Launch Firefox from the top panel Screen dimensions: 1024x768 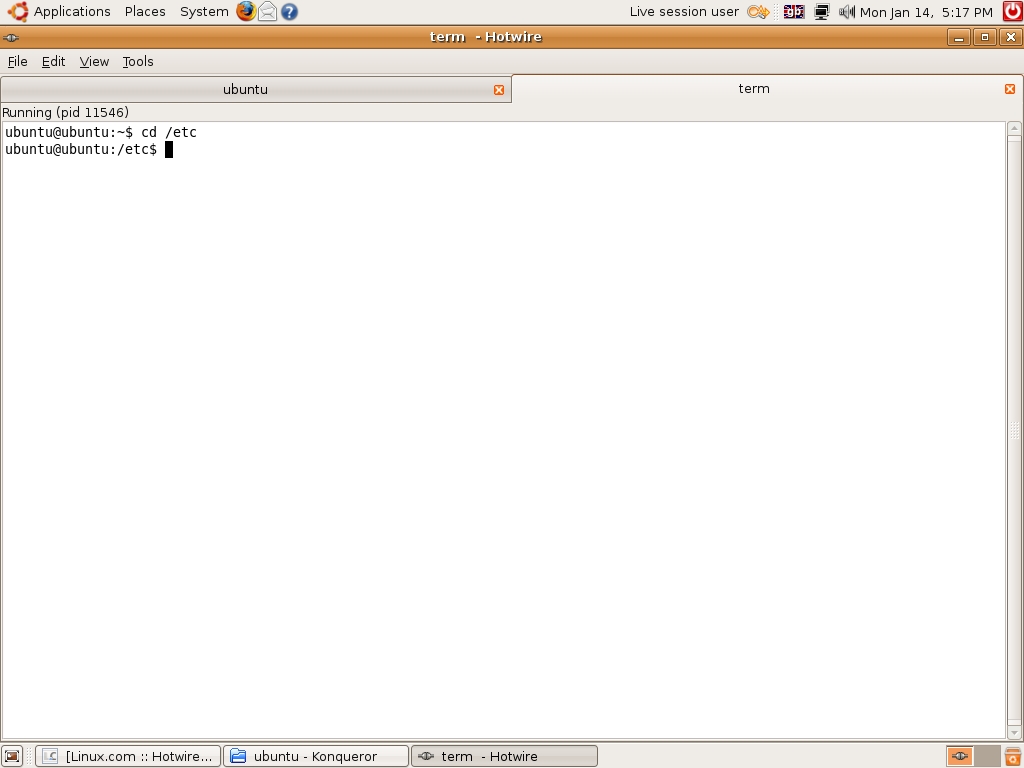pos(246,11)
